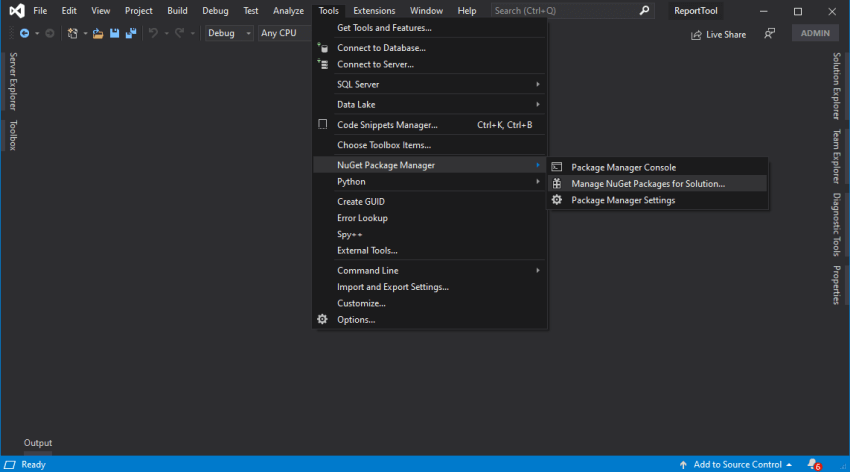
Task: Click the search magnifier icon
Action: click(644, 10)
